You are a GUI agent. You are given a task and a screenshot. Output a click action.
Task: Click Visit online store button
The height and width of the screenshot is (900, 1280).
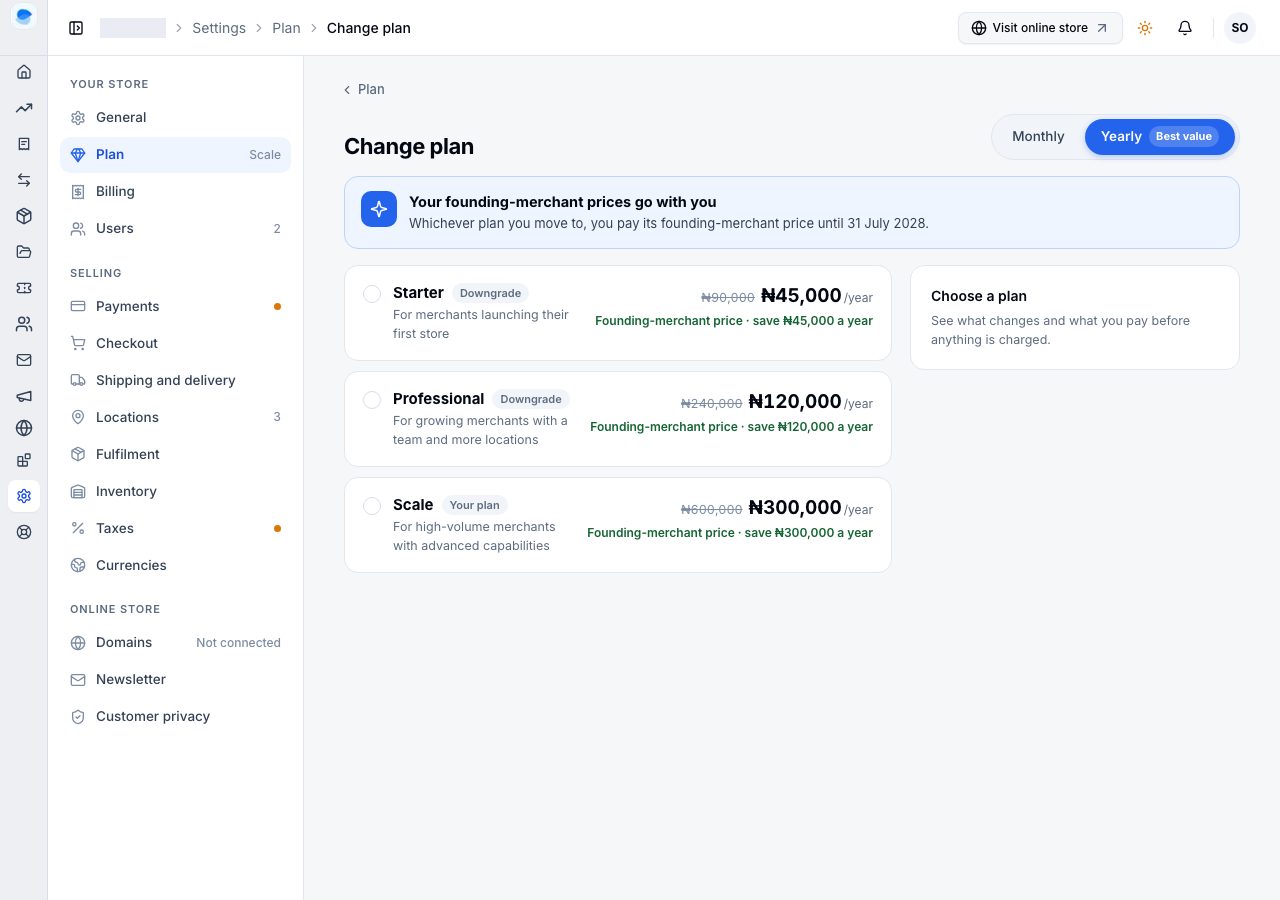point(1040,28)
